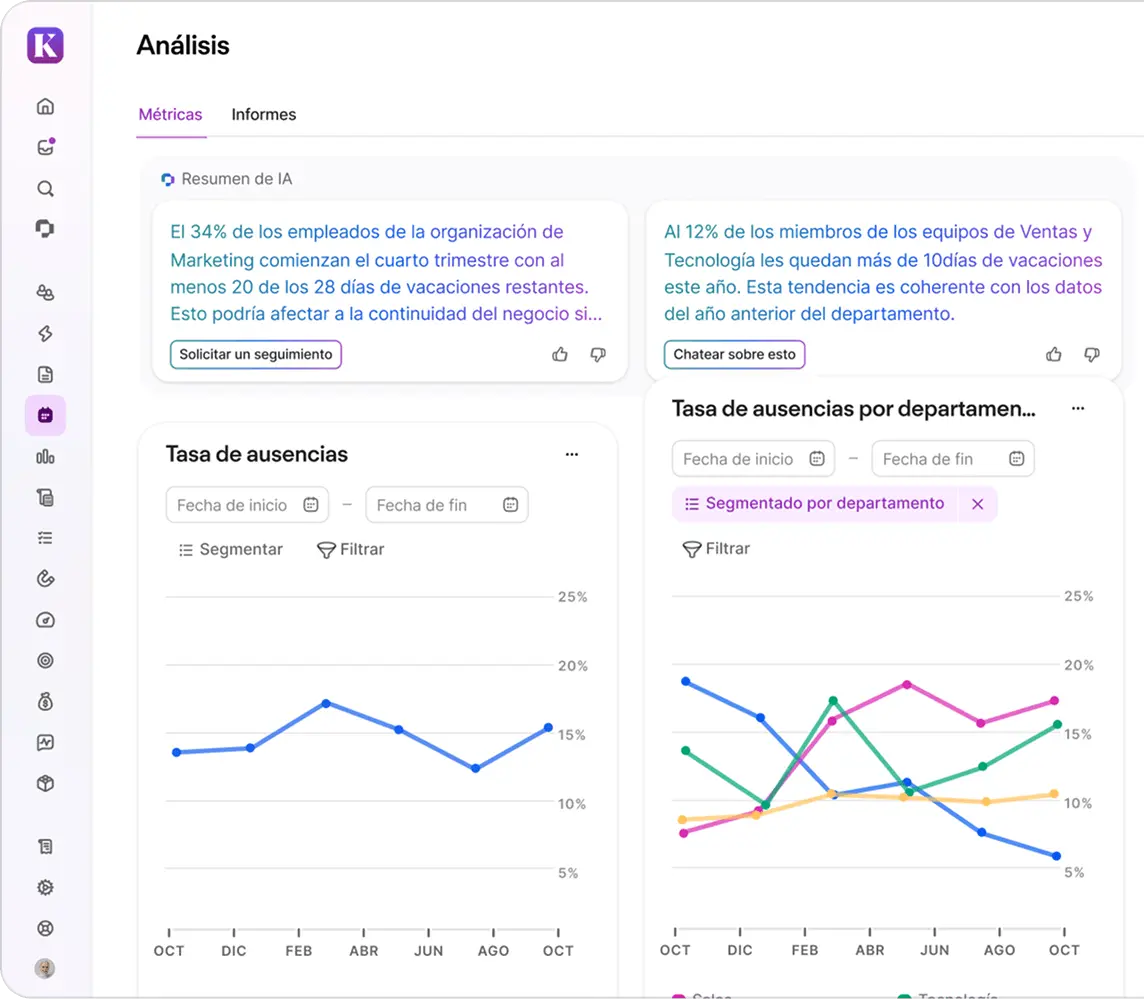Image resolution: width=1144 pixels, height=999 pixels.
Task: Click the pulse chart sidebar icon
Action: 45,743
